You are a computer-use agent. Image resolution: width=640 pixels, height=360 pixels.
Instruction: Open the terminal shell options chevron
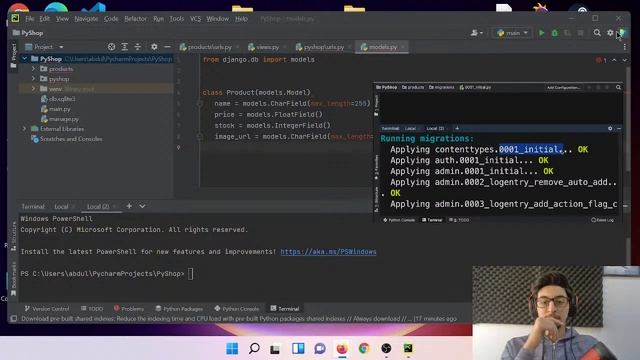pos(142,206)
